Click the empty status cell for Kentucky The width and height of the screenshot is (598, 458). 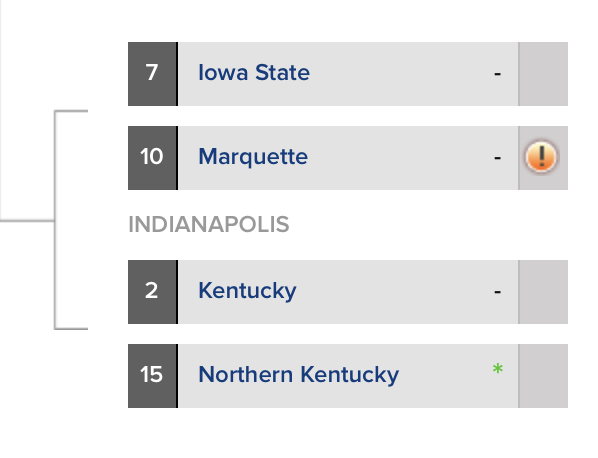click(543, 292)
